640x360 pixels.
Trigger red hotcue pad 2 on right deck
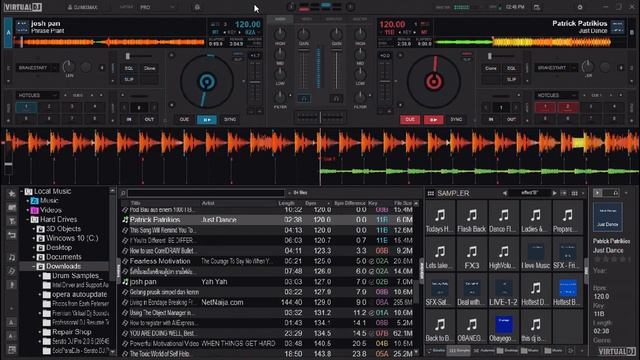coord(568,107)
